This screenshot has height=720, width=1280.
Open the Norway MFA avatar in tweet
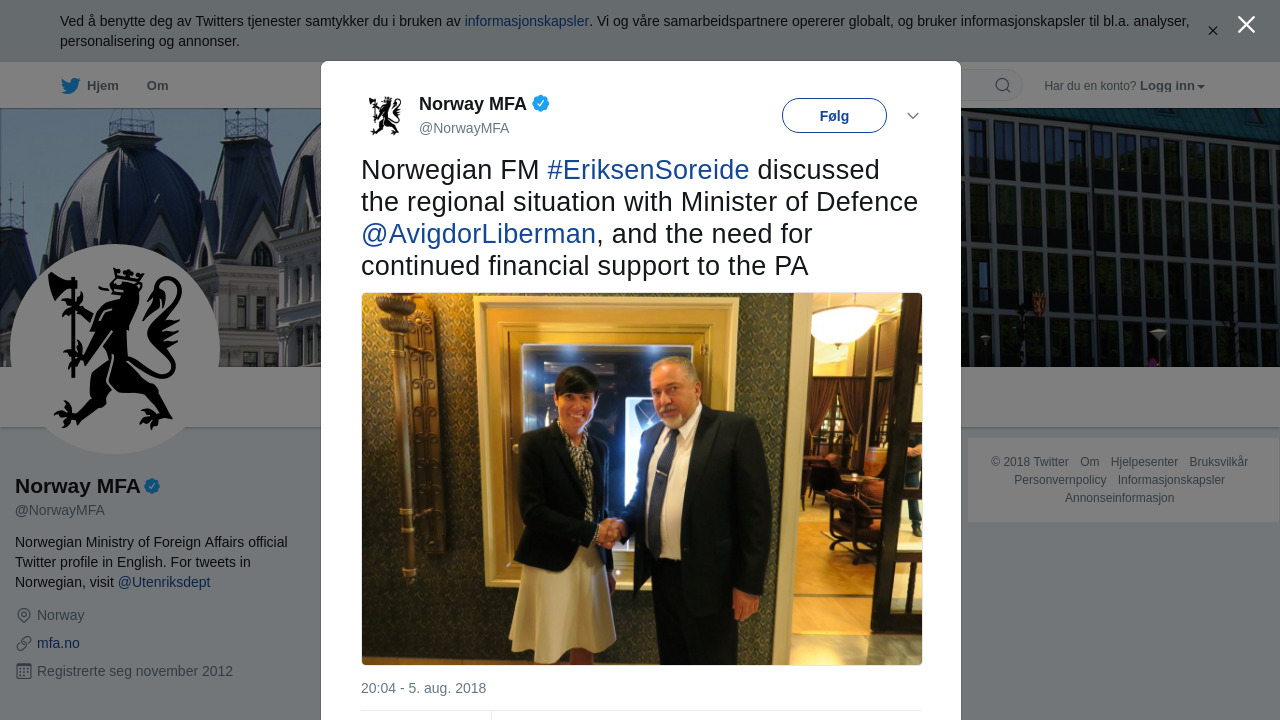[385, 116]
